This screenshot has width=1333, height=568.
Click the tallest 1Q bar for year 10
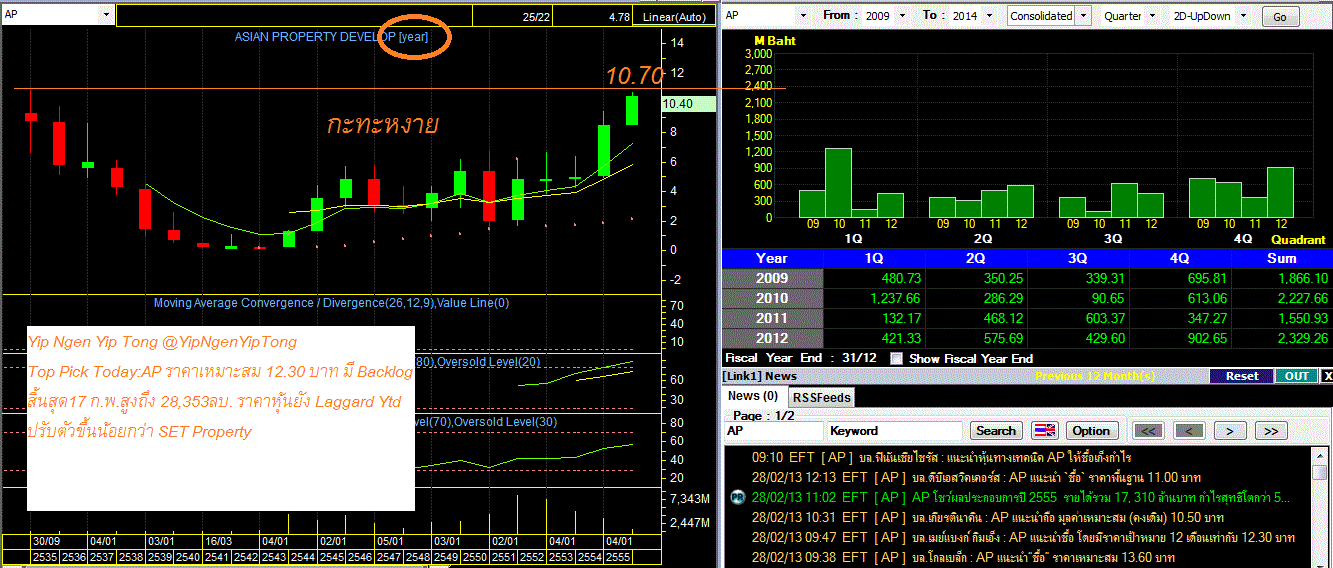(838, 183)
